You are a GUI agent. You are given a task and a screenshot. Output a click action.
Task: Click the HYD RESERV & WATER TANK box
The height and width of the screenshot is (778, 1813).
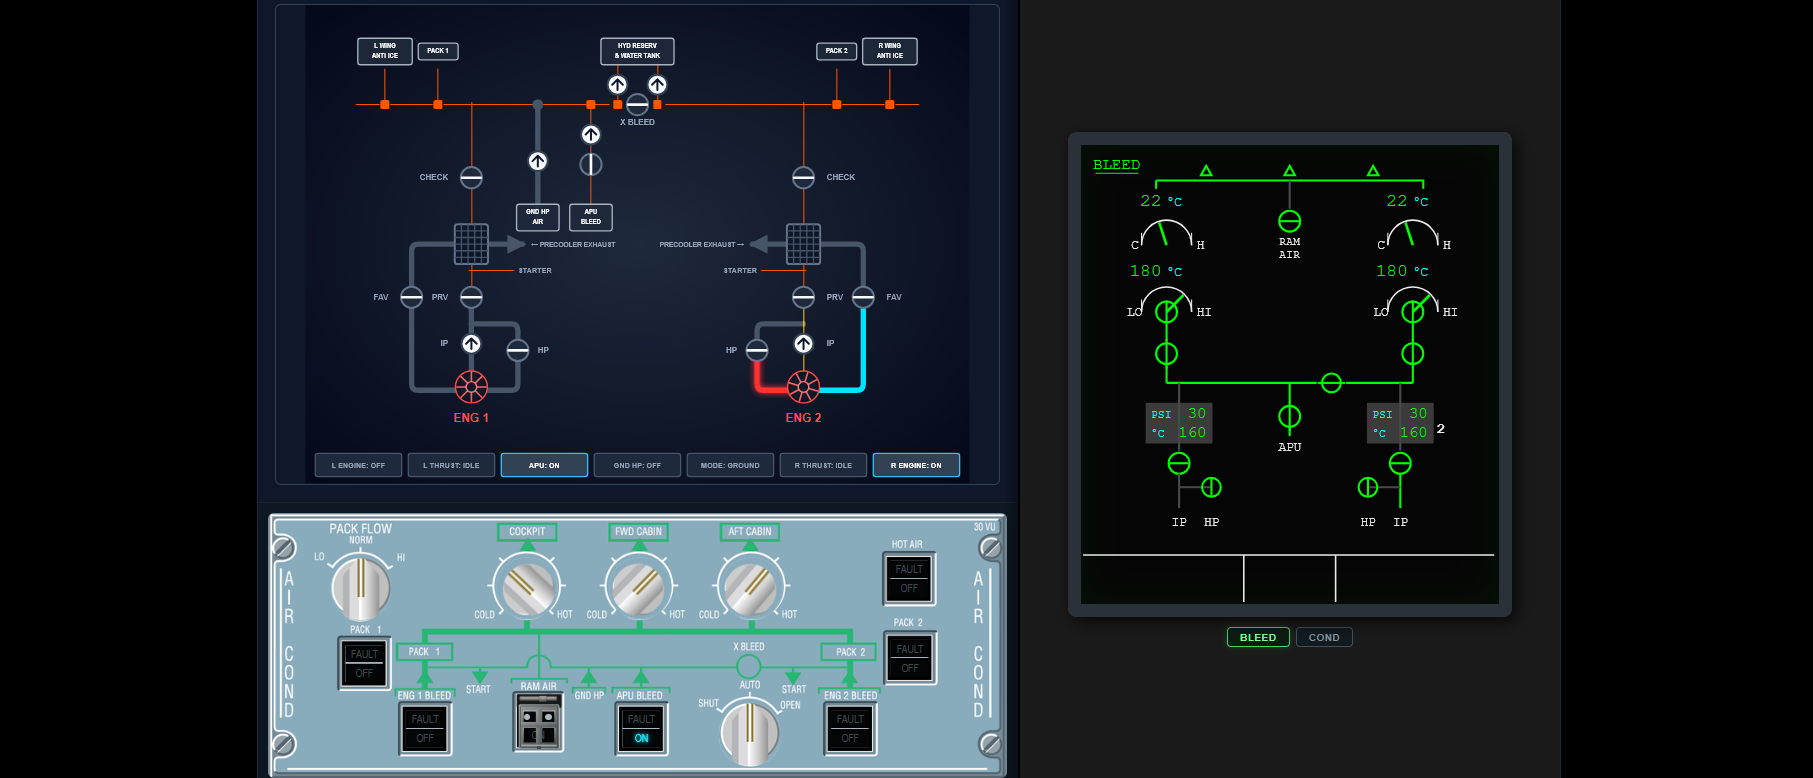(x=637, y=51)
